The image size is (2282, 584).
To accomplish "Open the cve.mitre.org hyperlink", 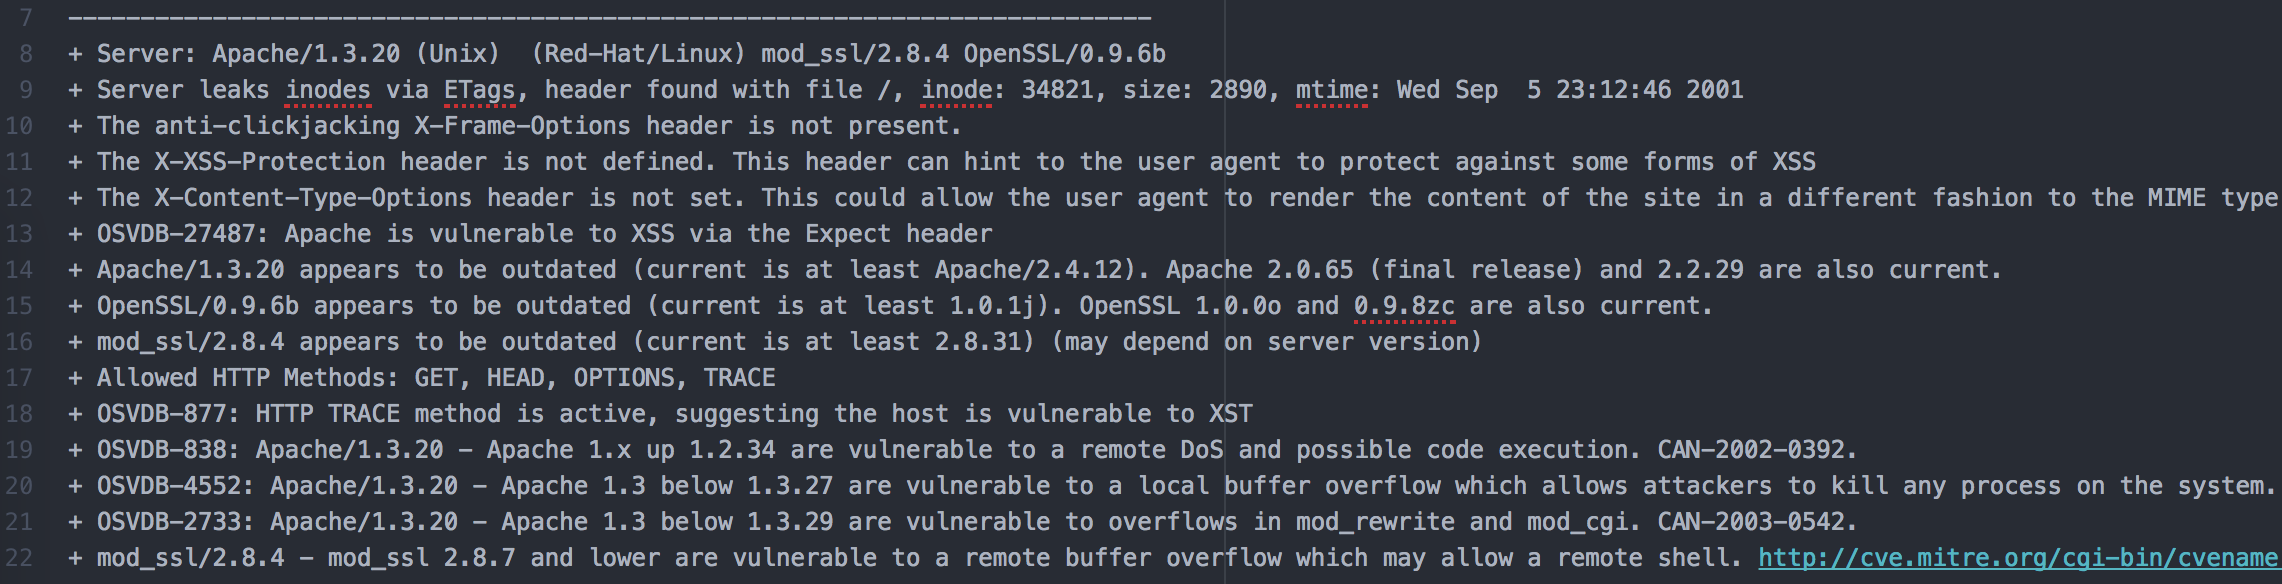I will pyautogui.click(x=2016, y=558).
